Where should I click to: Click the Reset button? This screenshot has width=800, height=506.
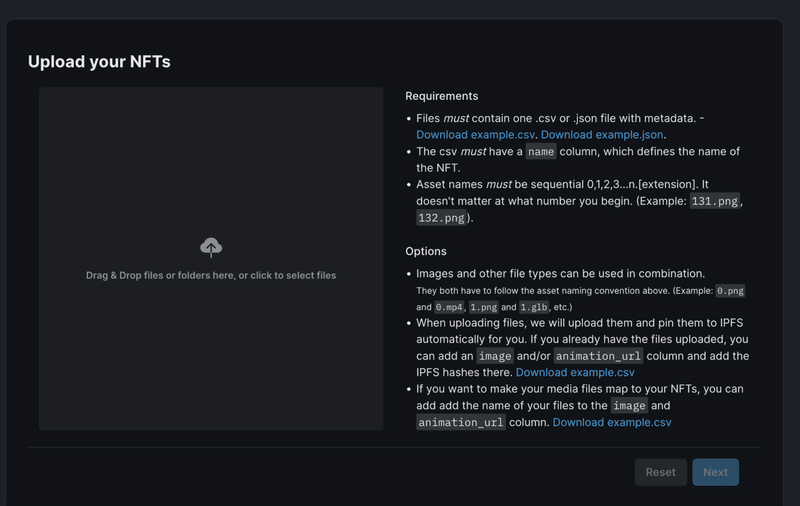(x=661, y=472)
